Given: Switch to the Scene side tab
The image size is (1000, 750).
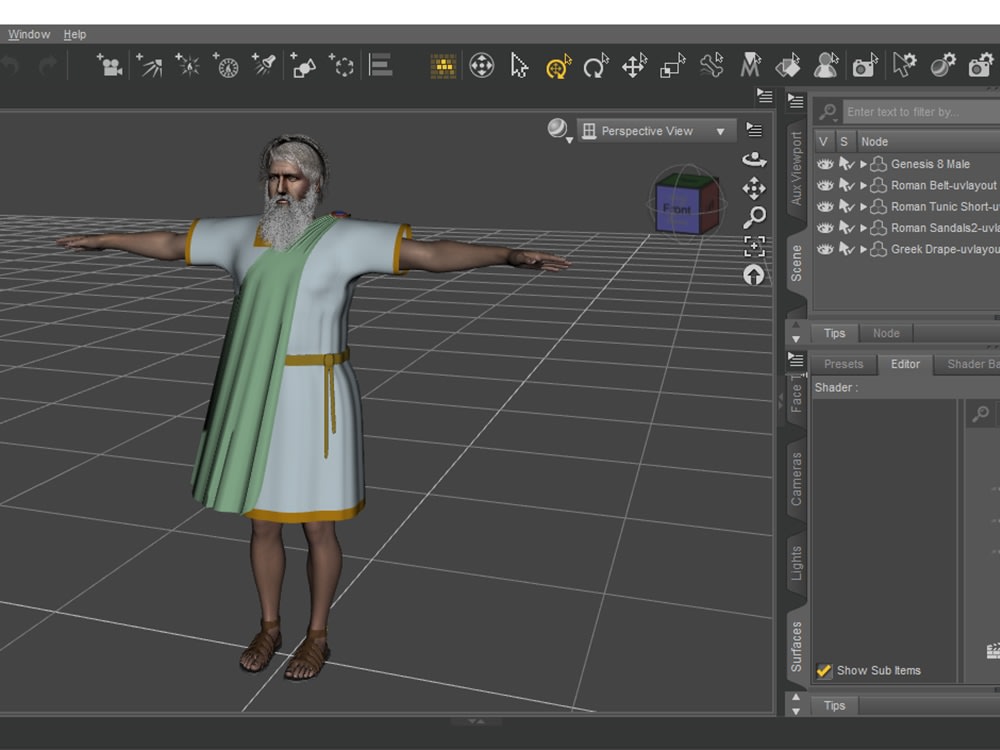Looking at the screenshot, I should (x=796, y=263).
